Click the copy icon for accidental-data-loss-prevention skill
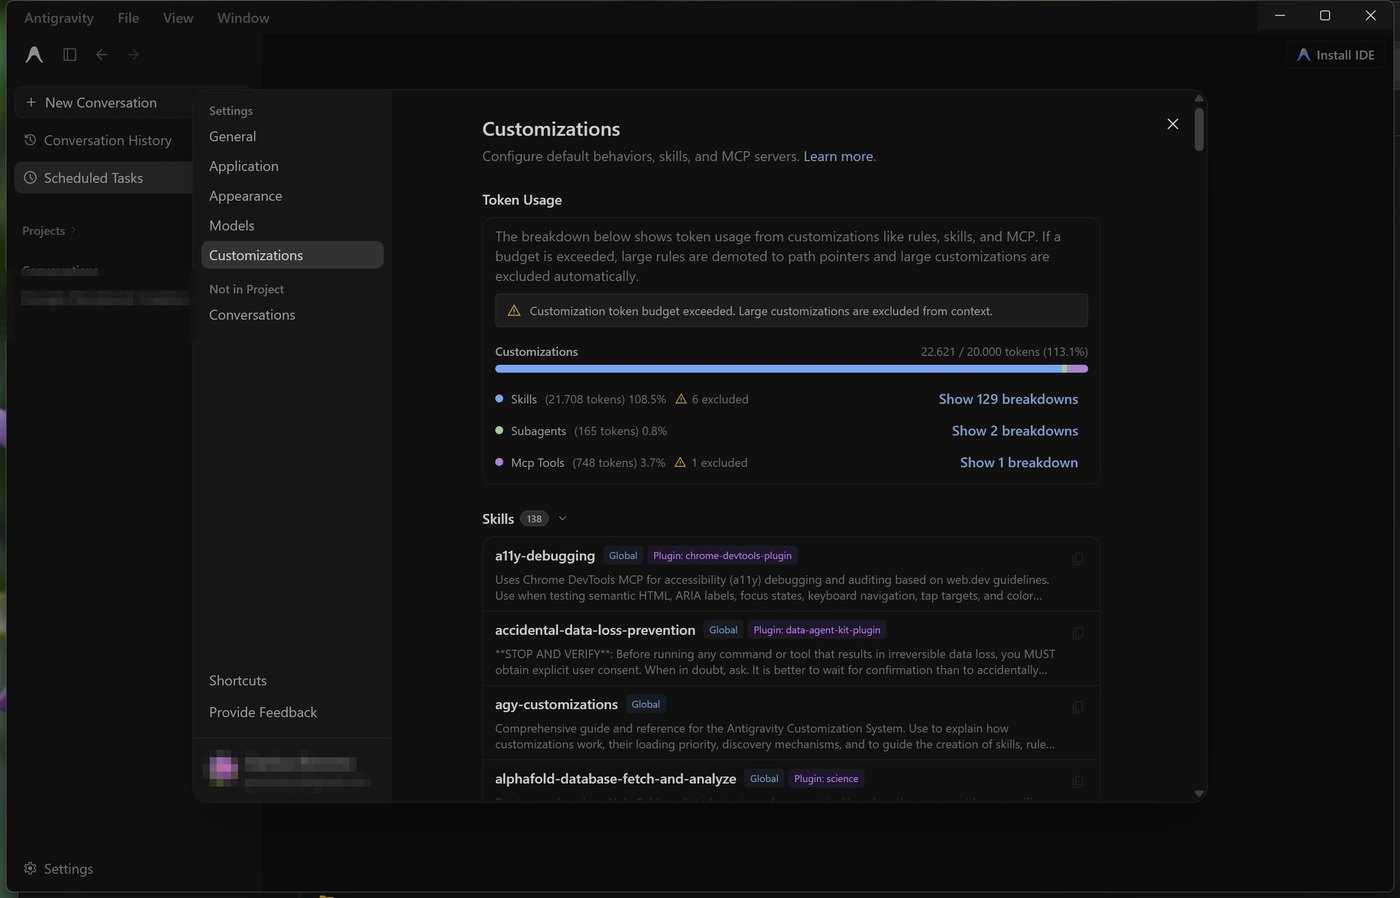Image resolution: width=1400 pixels, height=898 pixels. (1078, 633)
